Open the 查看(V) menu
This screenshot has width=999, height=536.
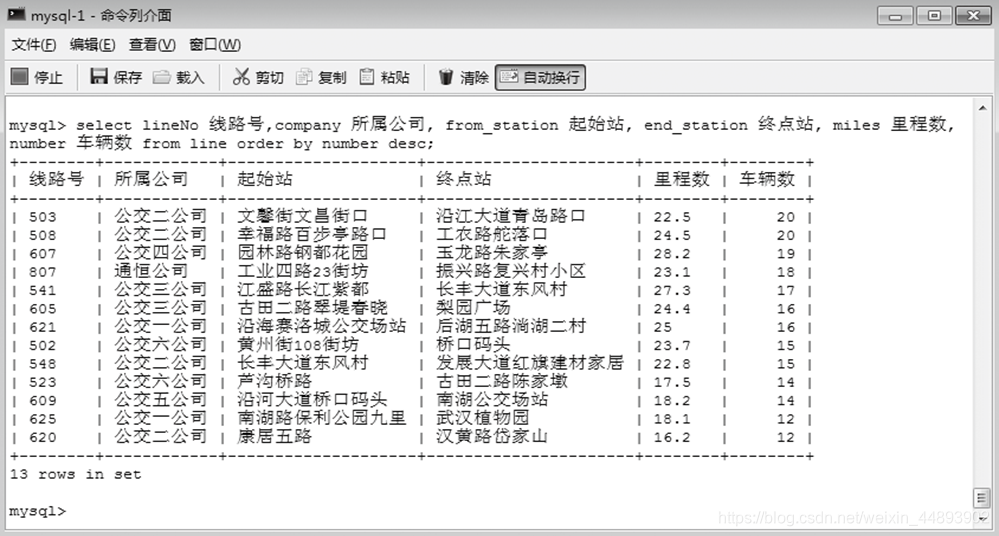[x=152, y=45]
